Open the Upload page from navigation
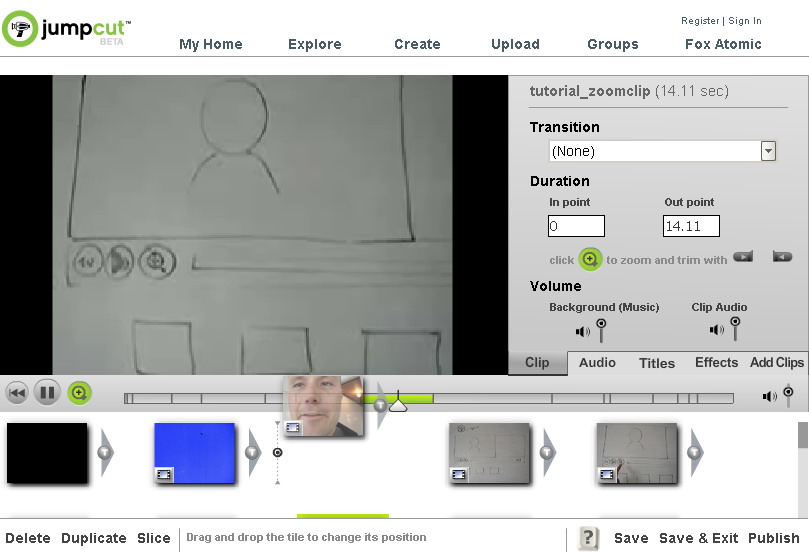809x557 pixels. click(x=515, y=44)
